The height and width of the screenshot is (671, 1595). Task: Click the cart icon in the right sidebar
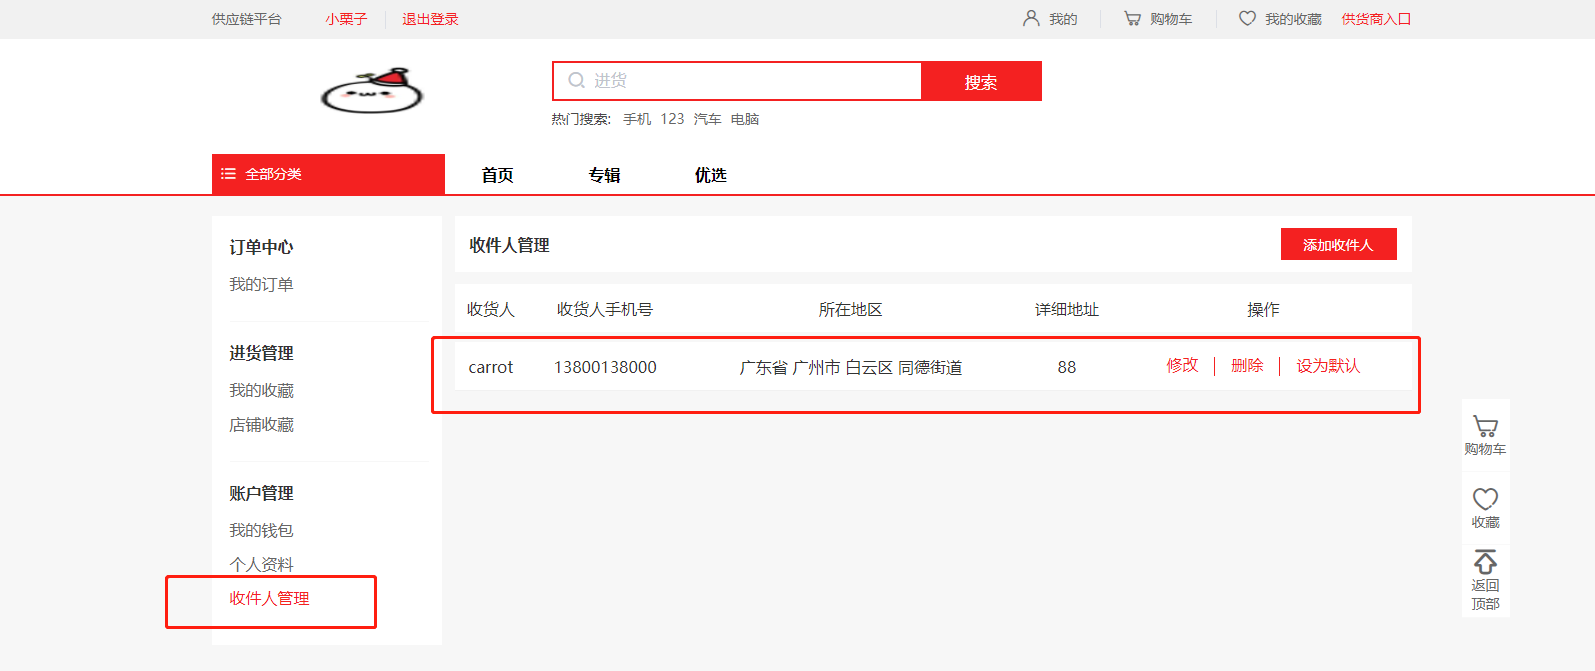[1485, 427]
